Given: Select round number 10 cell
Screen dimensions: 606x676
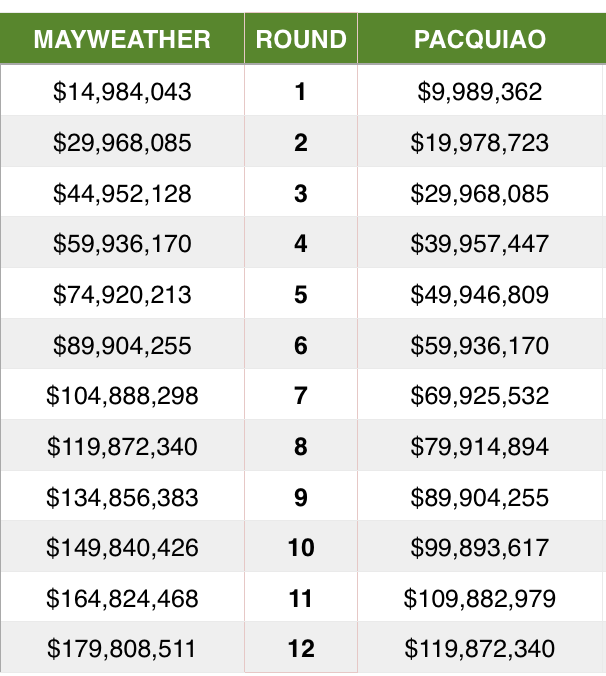Looking at the screenshot, I should [301, 547].
